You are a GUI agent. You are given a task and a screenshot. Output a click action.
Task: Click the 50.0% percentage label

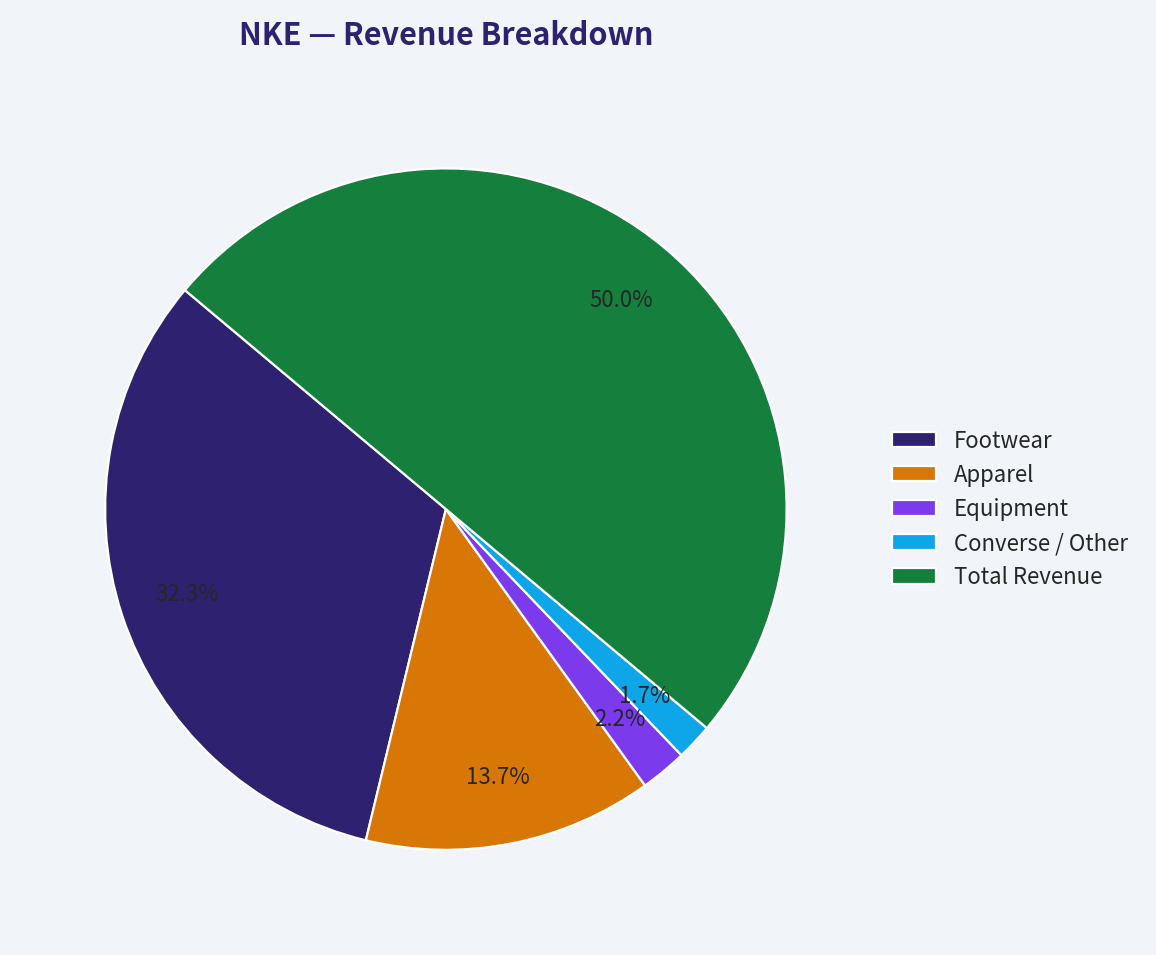(x=621, y=299)
